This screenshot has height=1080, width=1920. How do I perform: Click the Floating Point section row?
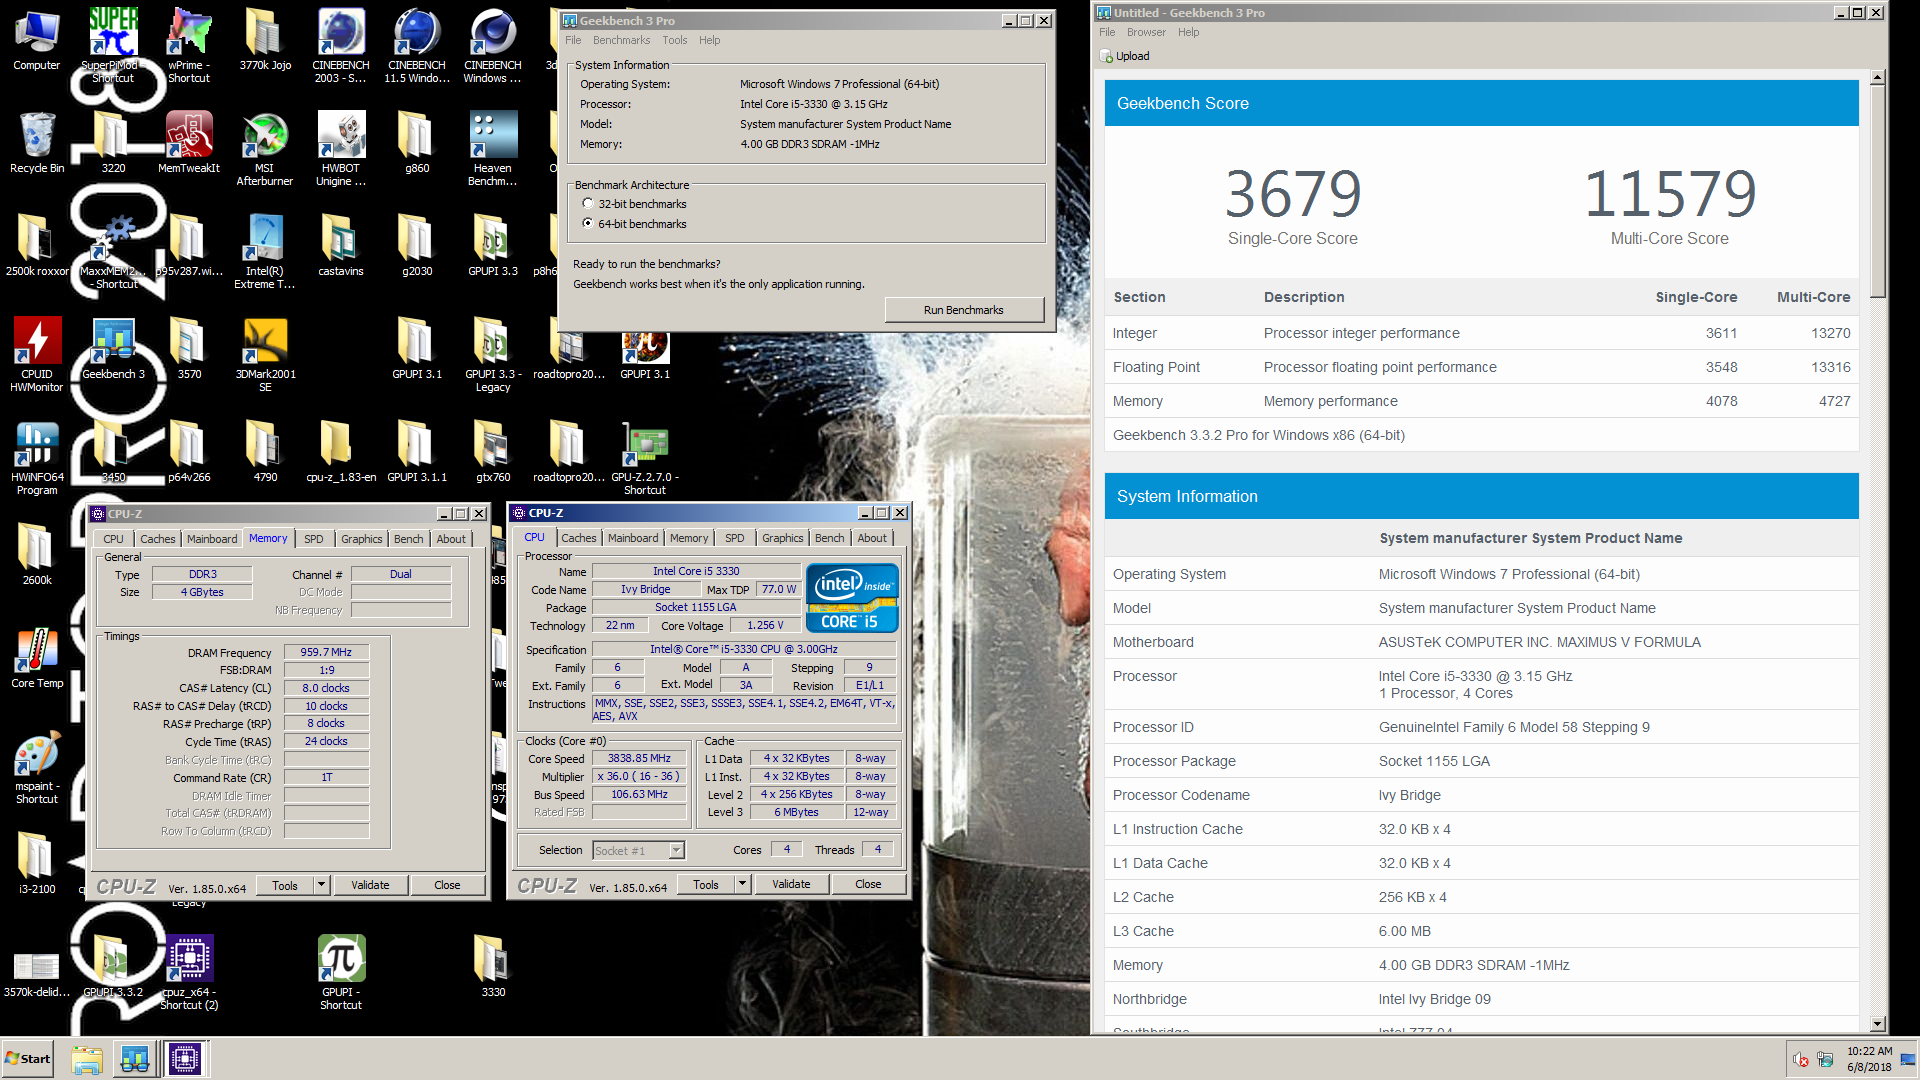click(1481, 367)
